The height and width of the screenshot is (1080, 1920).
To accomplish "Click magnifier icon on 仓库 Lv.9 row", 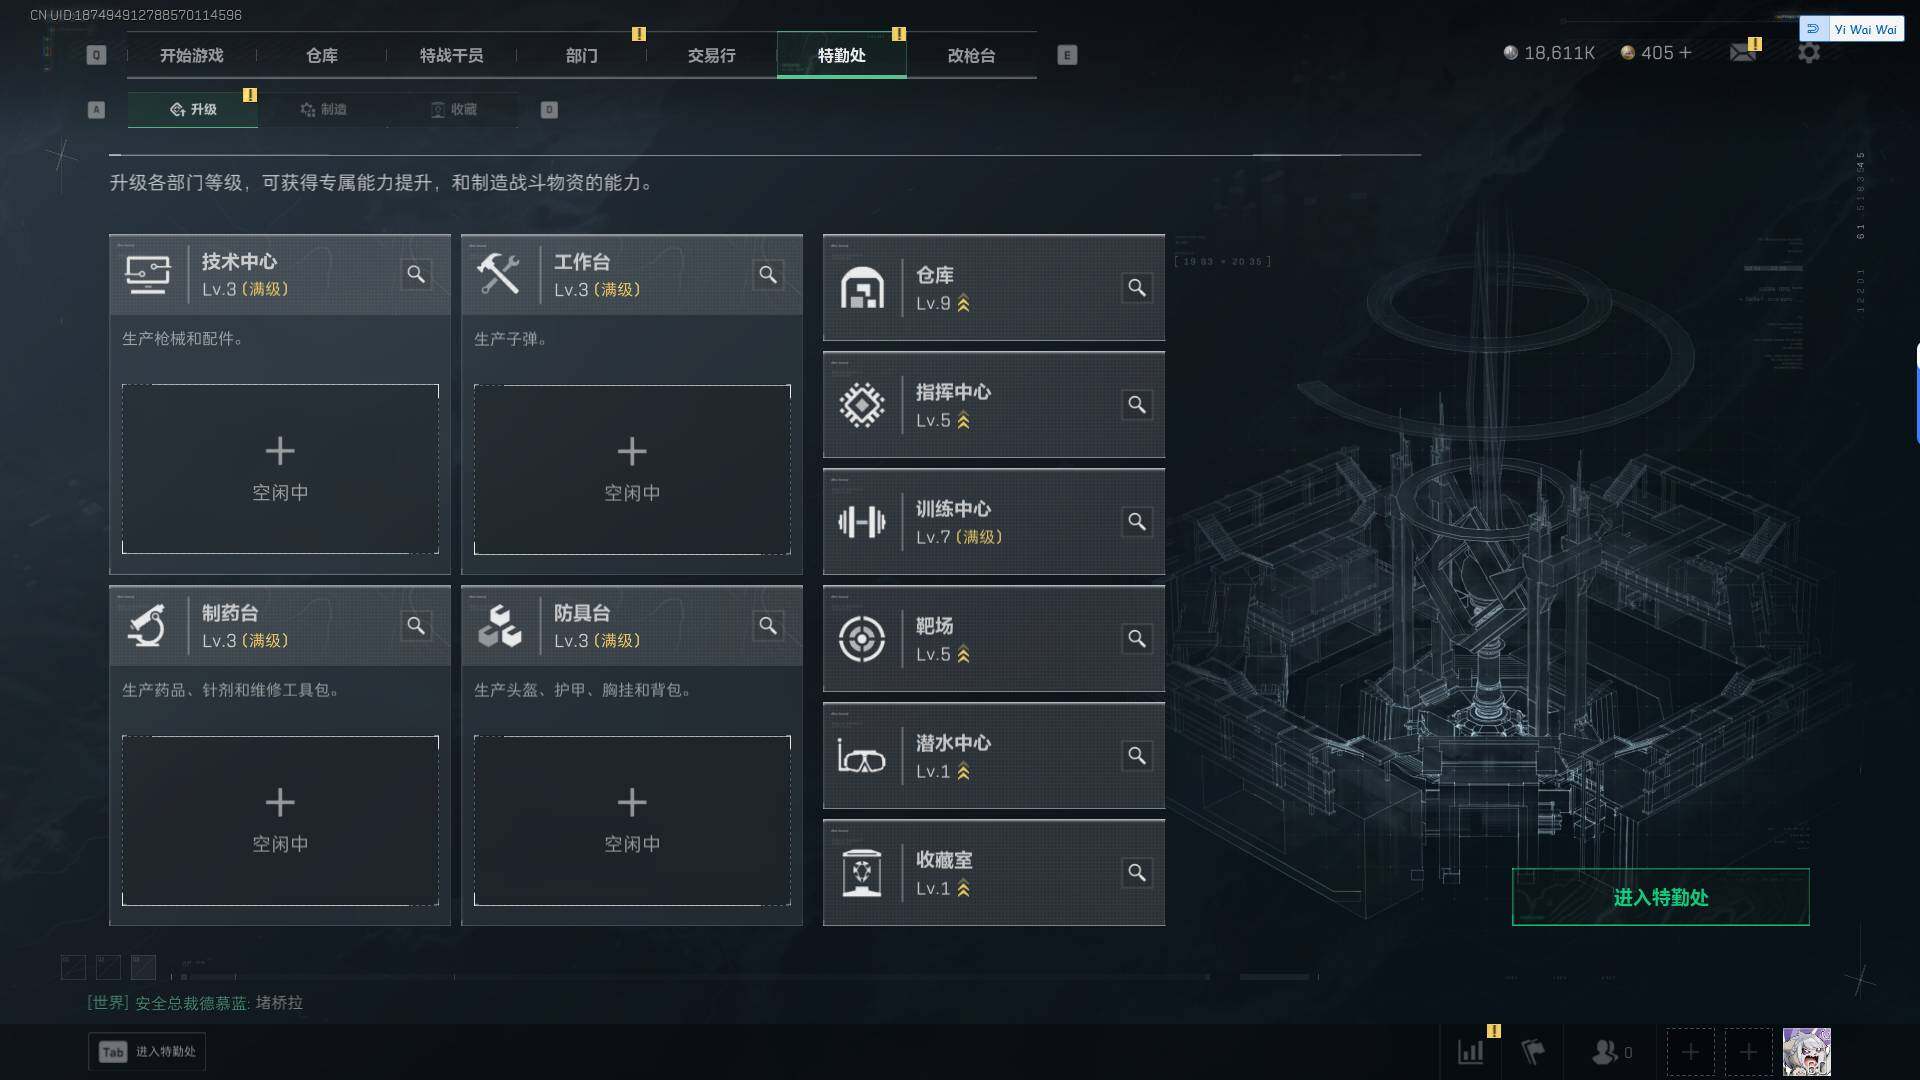I will pos(1137,288).
